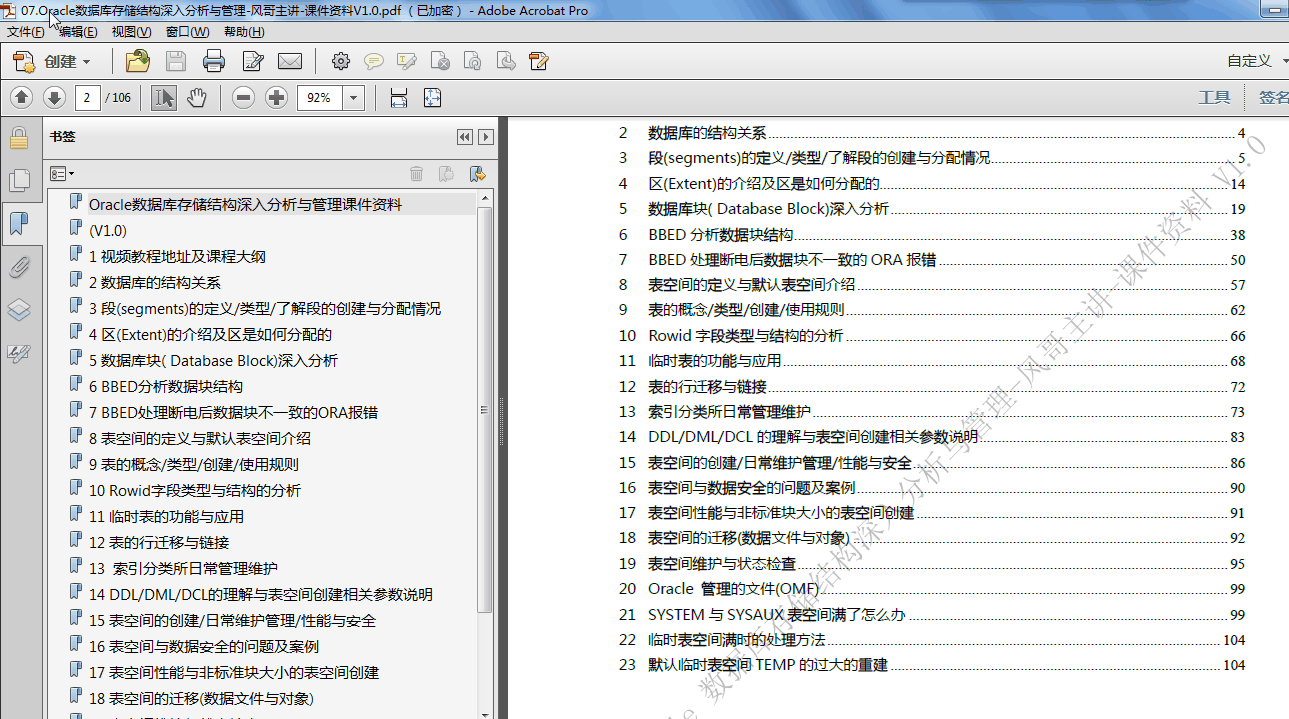Click the page number input field
Image resolution: width=1289 pixels, height=719 pixels.
[88, 97]
